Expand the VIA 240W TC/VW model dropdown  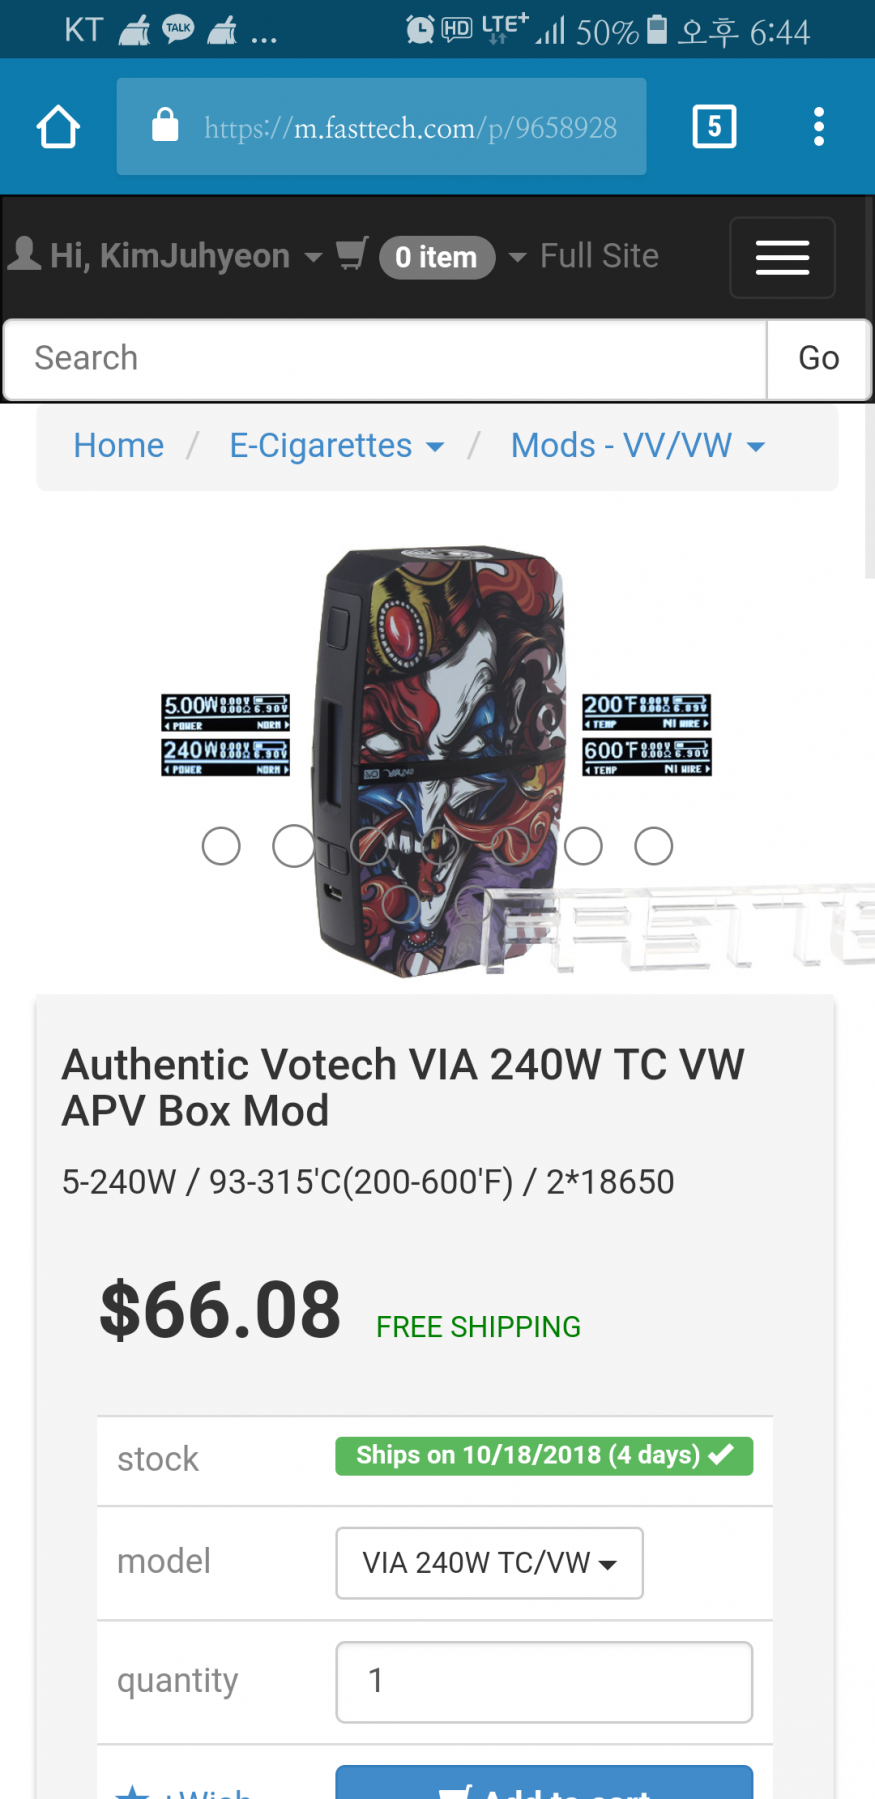(489, 1562)
